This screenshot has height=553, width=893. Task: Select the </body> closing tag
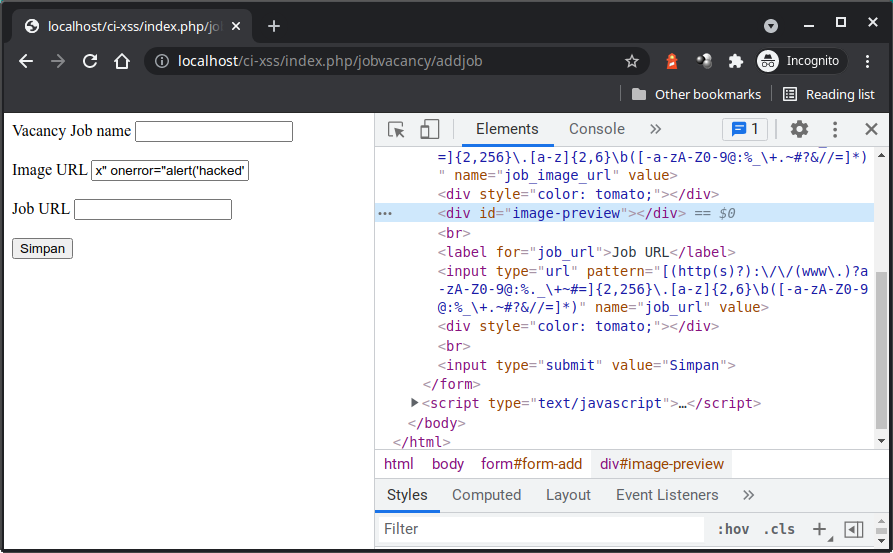point(436,423)
